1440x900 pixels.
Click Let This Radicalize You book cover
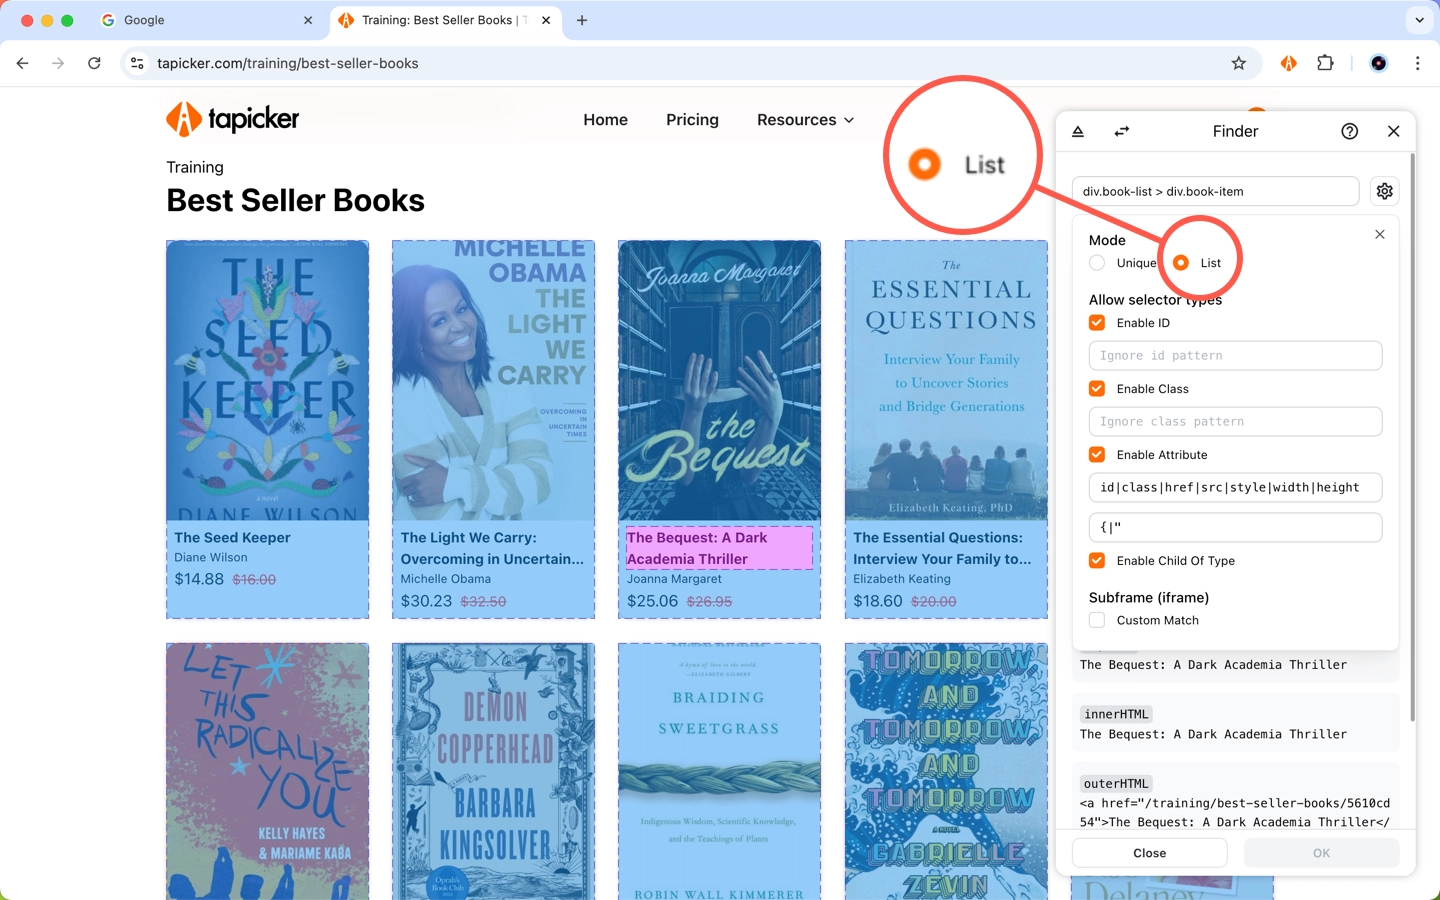tap(267, 771)
